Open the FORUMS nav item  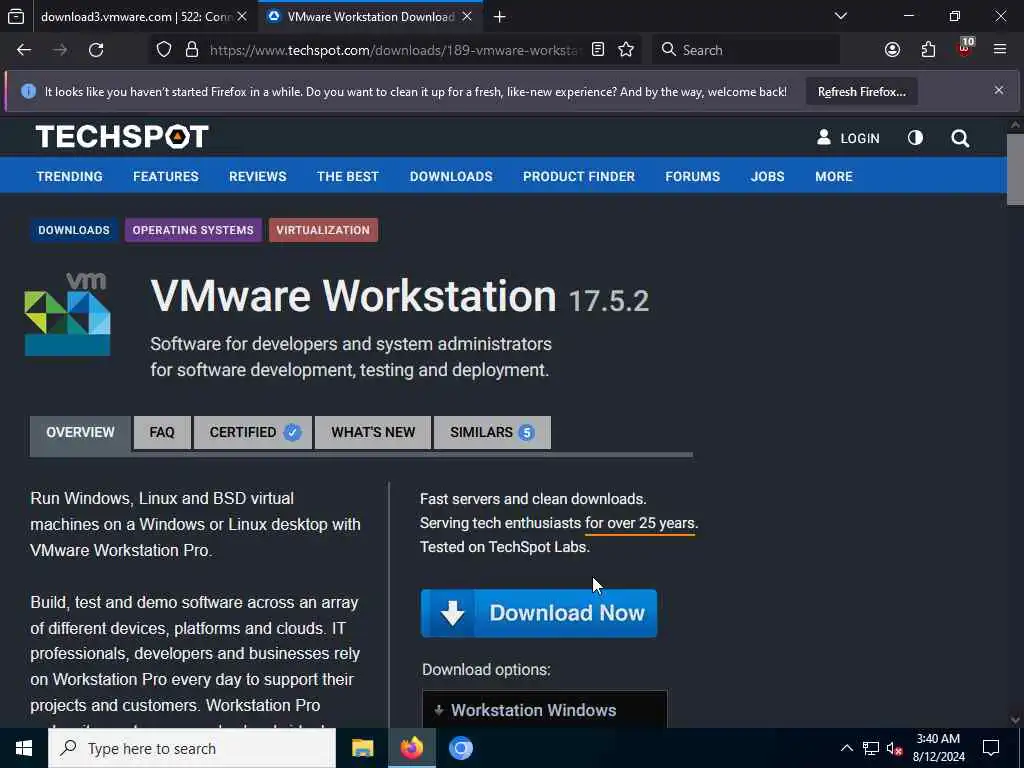pos(692,176)
